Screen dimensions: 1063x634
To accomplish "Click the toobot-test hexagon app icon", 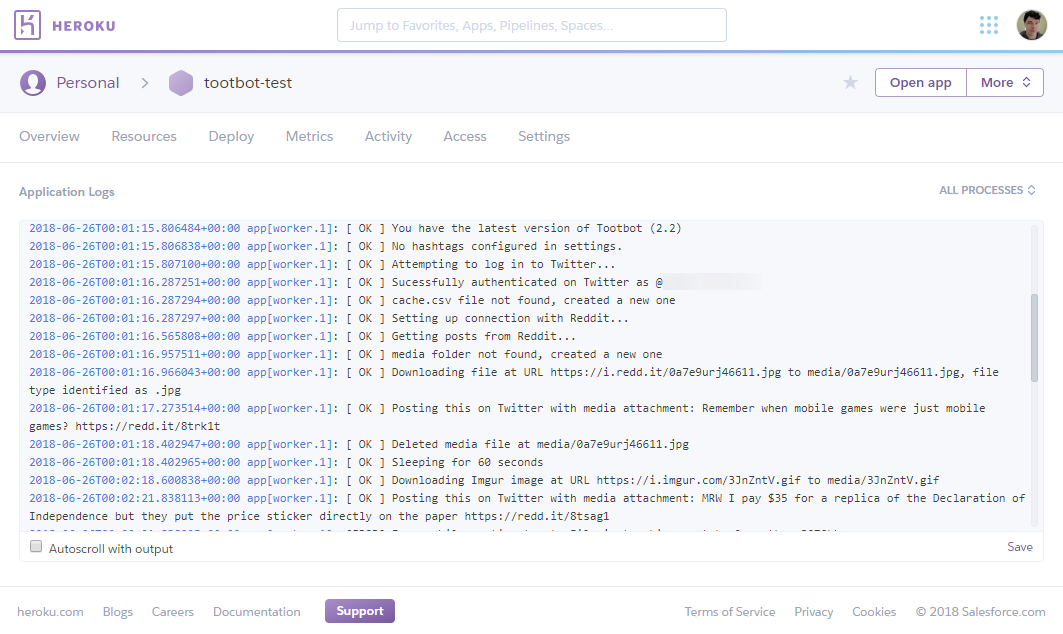I will (181, 83).
